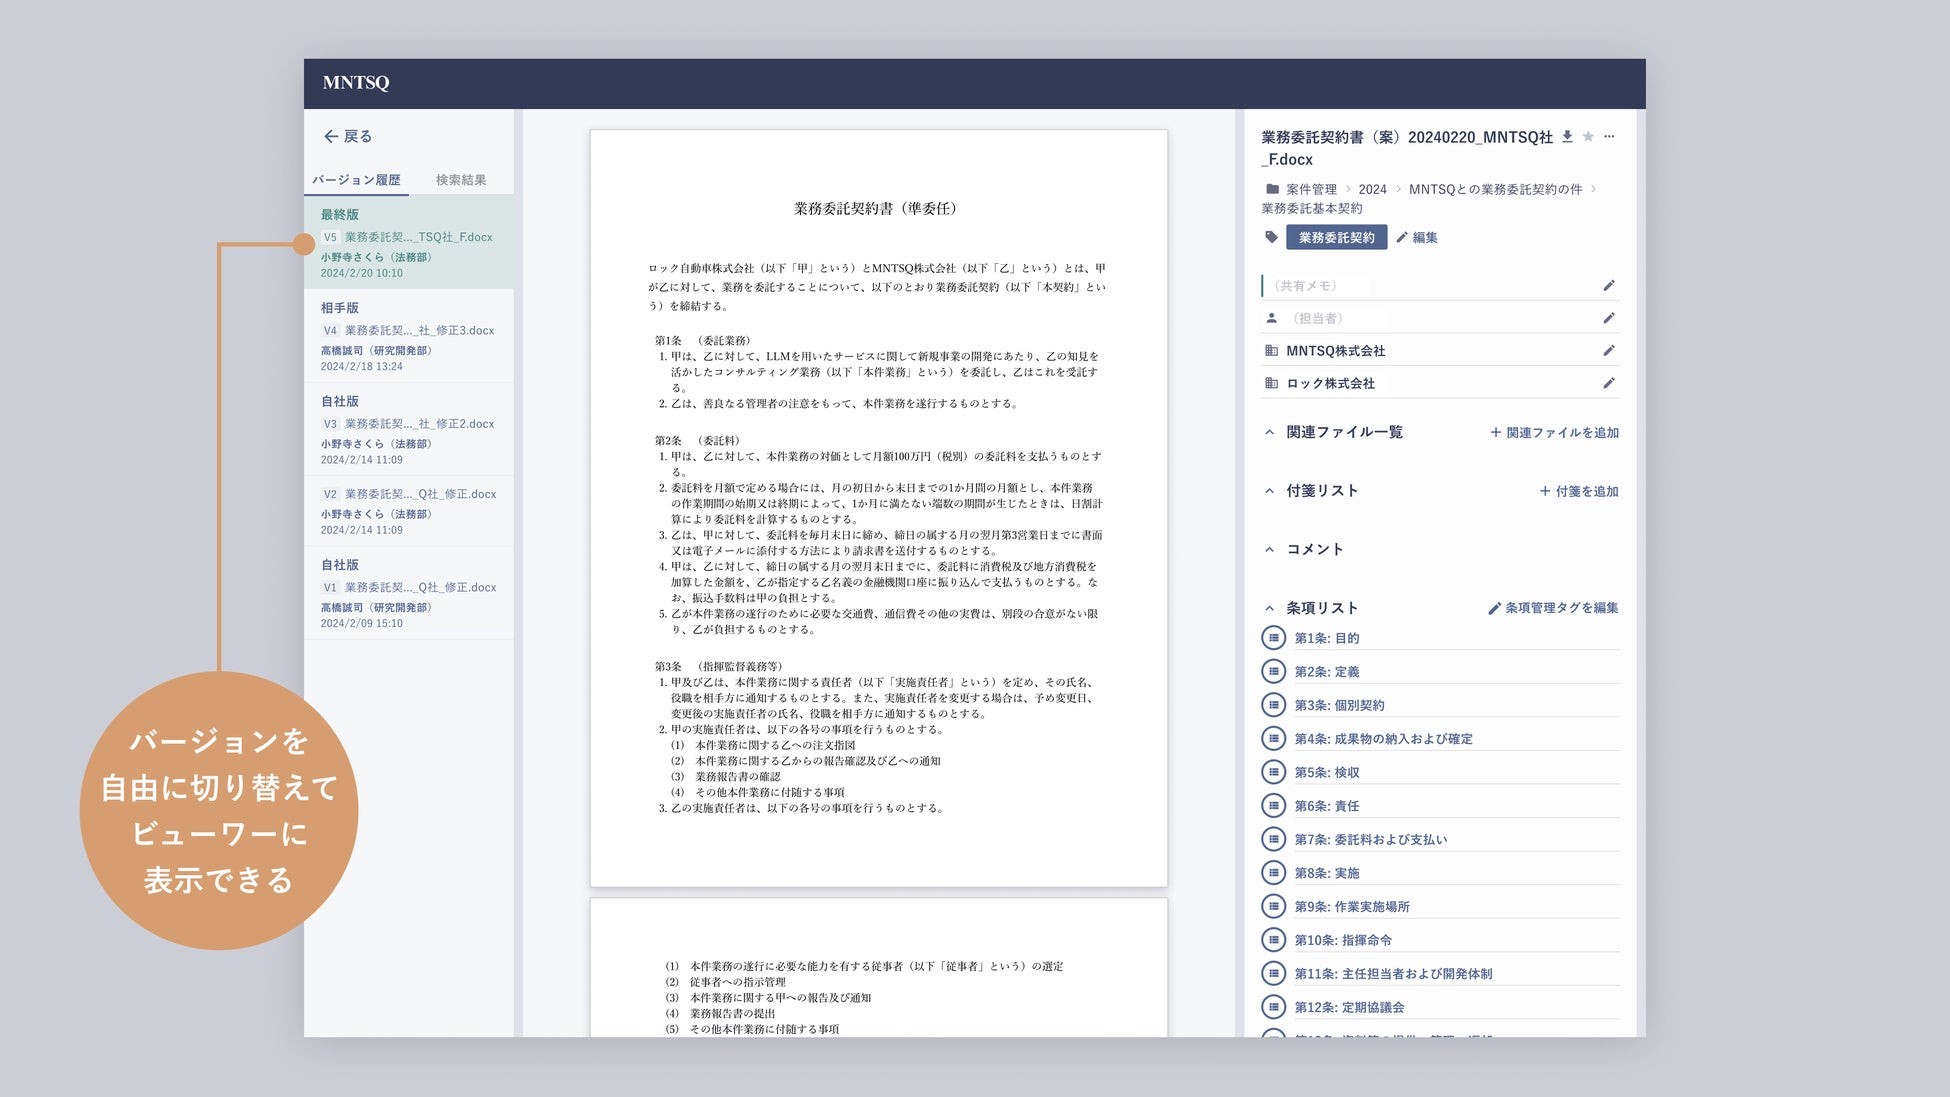Edit ロック株式会社 party with pencil icon
The image size is (1950, 1097).
pyautogui.click(x=1608, y=383)
